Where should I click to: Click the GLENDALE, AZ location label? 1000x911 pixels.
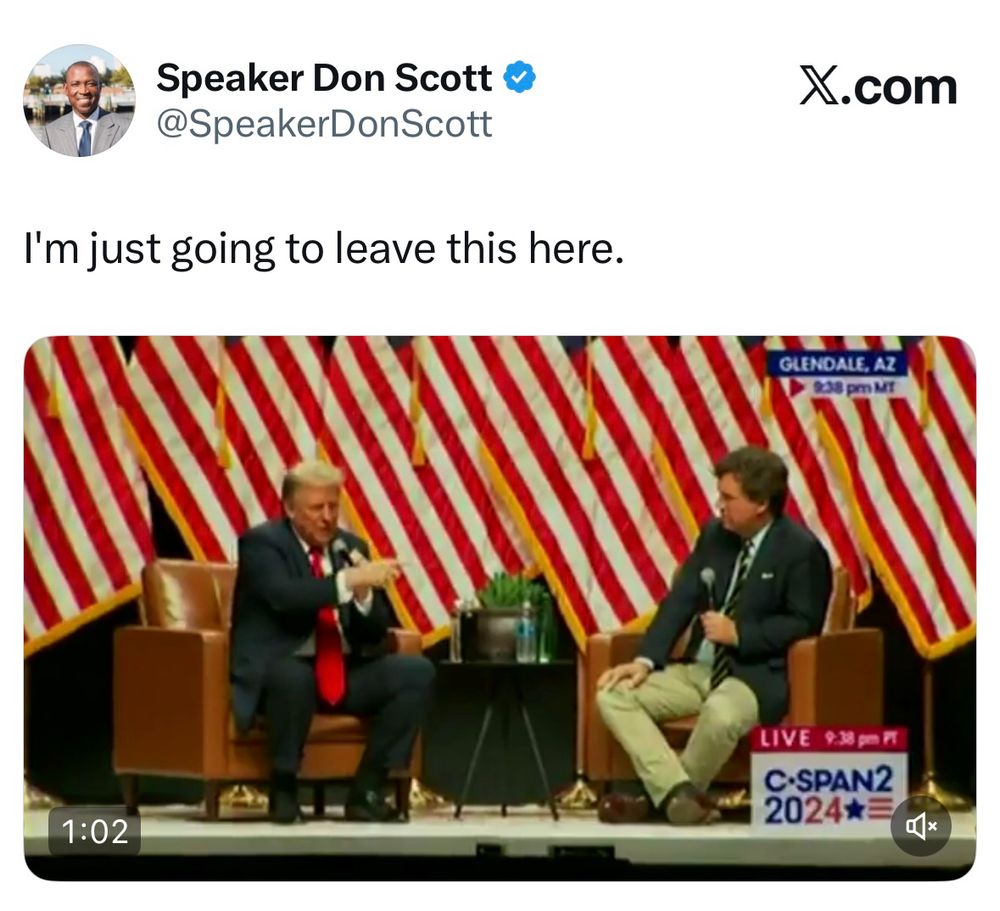click(837, 364)
